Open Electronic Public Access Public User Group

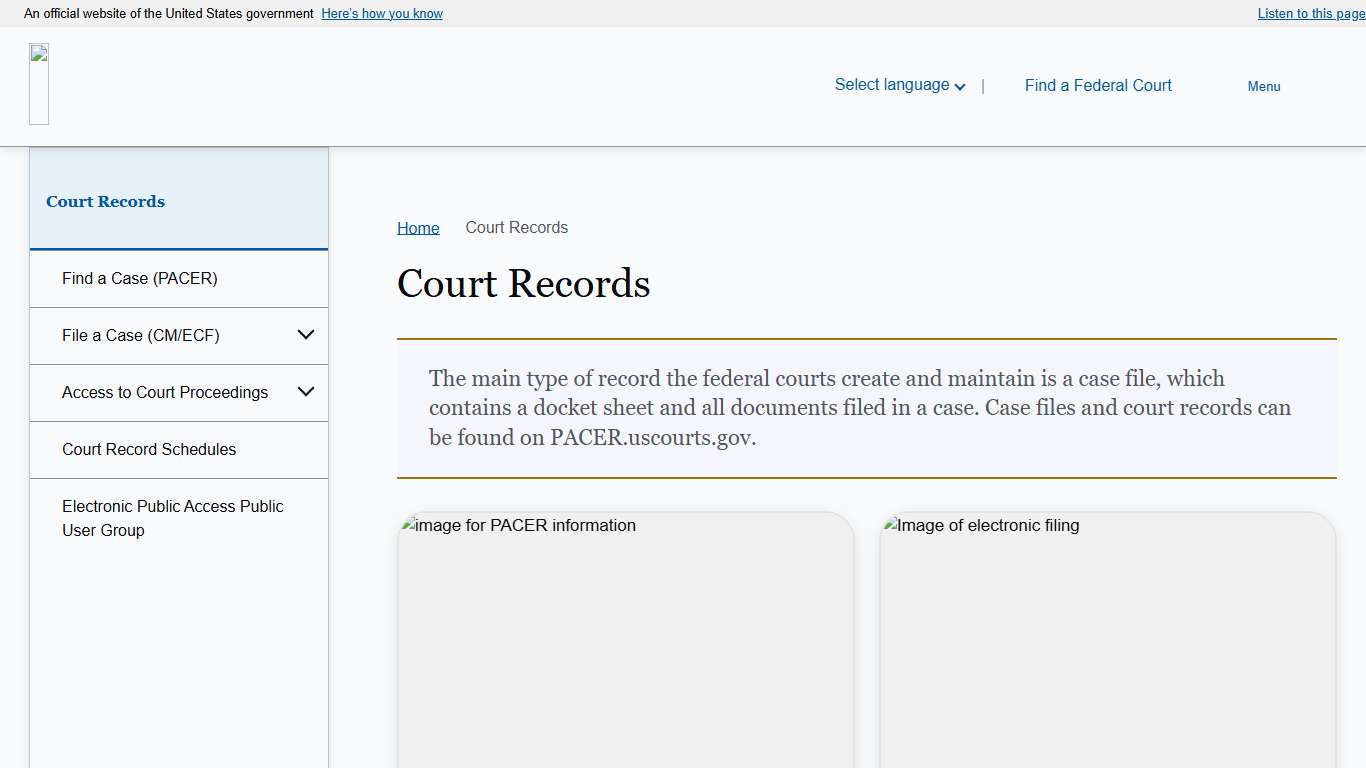pyautogui.click(x=172, y=518)
